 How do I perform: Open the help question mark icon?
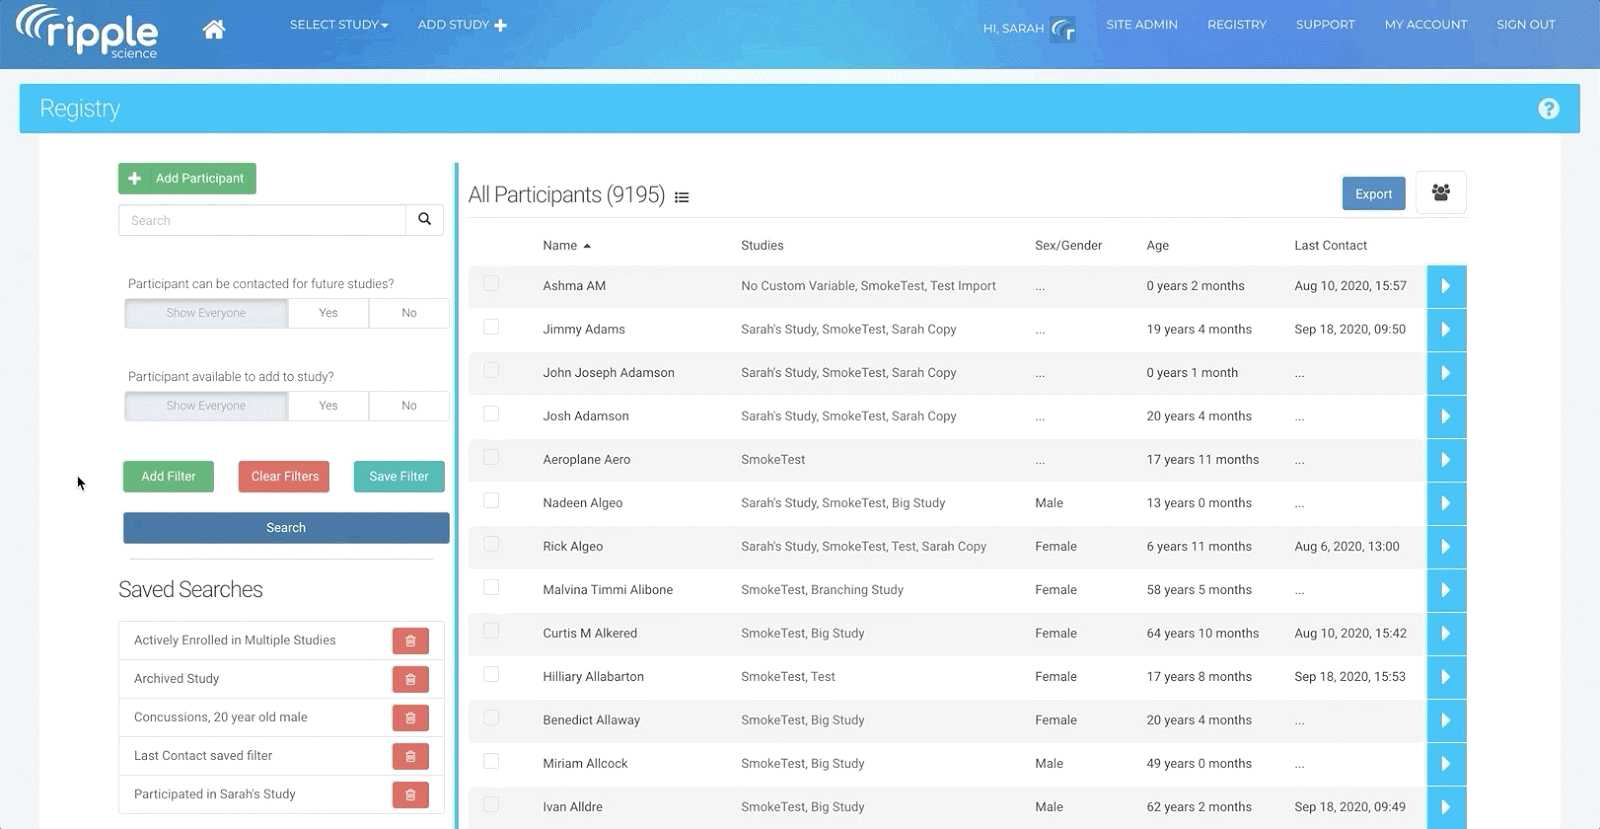(x=1548, y=109)
